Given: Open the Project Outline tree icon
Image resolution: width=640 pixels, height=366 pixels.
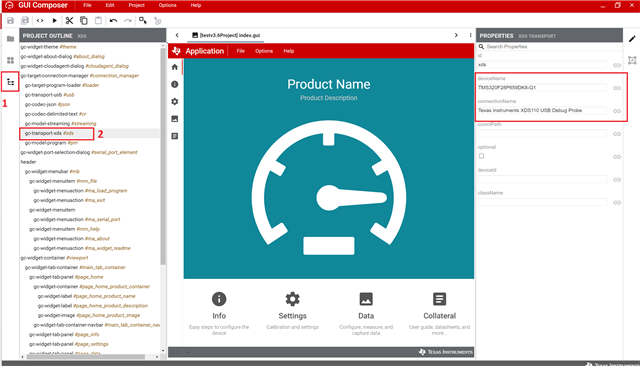Looking at the screenshot, I should [11, 82].
